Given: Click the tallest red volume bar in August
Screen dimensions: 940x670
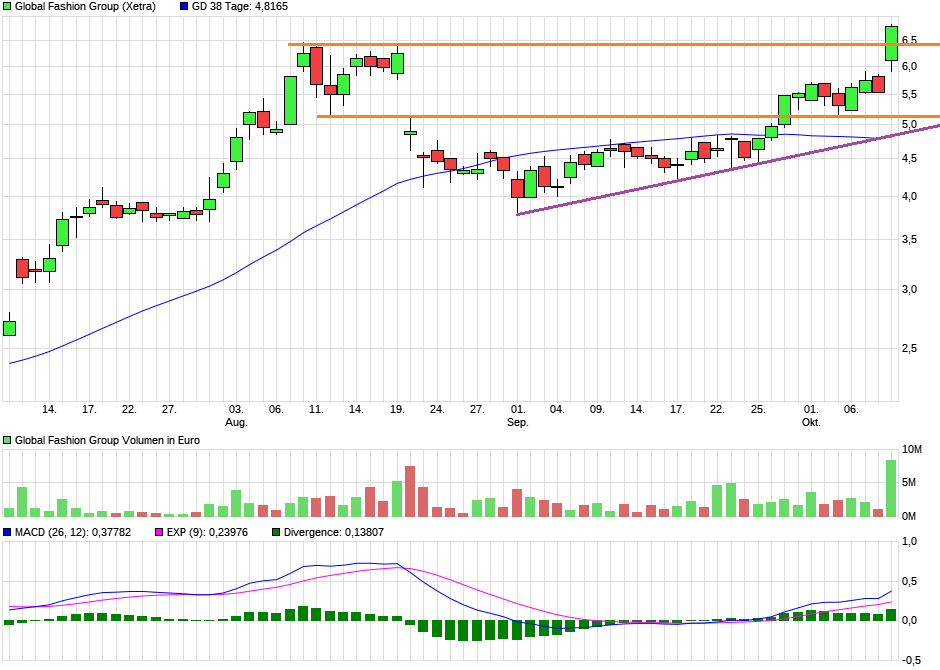Looking at the screenshot, I should [410, 491].
